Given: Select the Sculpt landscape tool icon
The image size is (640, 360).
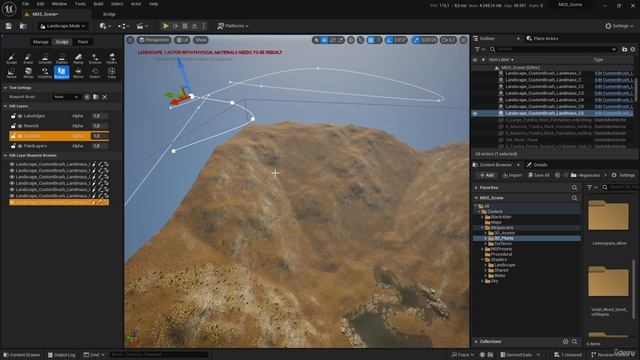Looking at the screenshot, I should pos(11,58).
